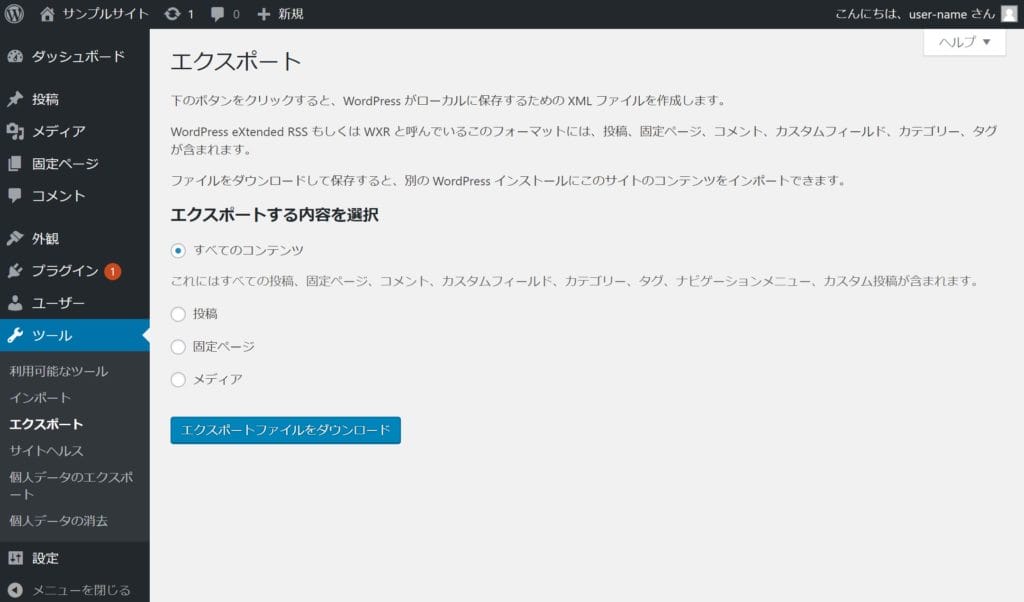1024x602 pixels.
Task: Expand the ヘルプ dropdown tab
Action: point(964,42)
